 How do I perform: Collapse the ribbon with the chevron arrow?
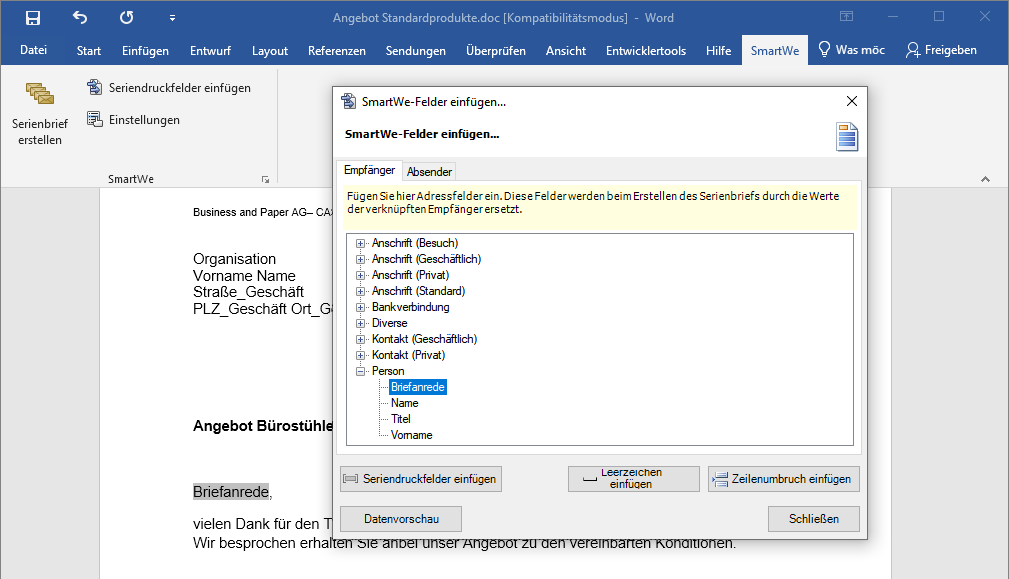coord(984,180)
